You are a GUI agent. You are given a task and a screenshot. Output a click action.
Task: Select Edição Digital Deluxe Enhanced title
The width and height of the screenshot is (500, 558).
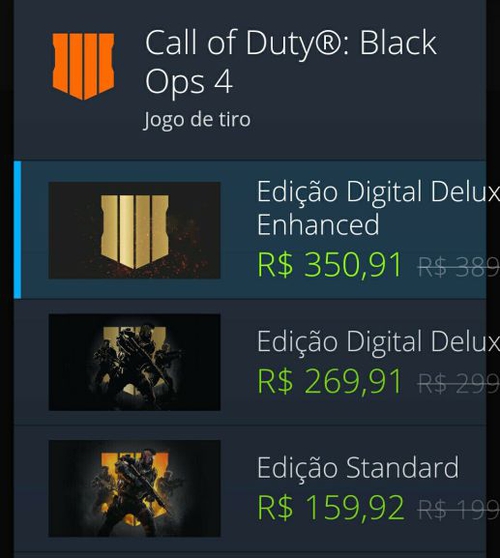pyautogui.click(x=378, y=208)
